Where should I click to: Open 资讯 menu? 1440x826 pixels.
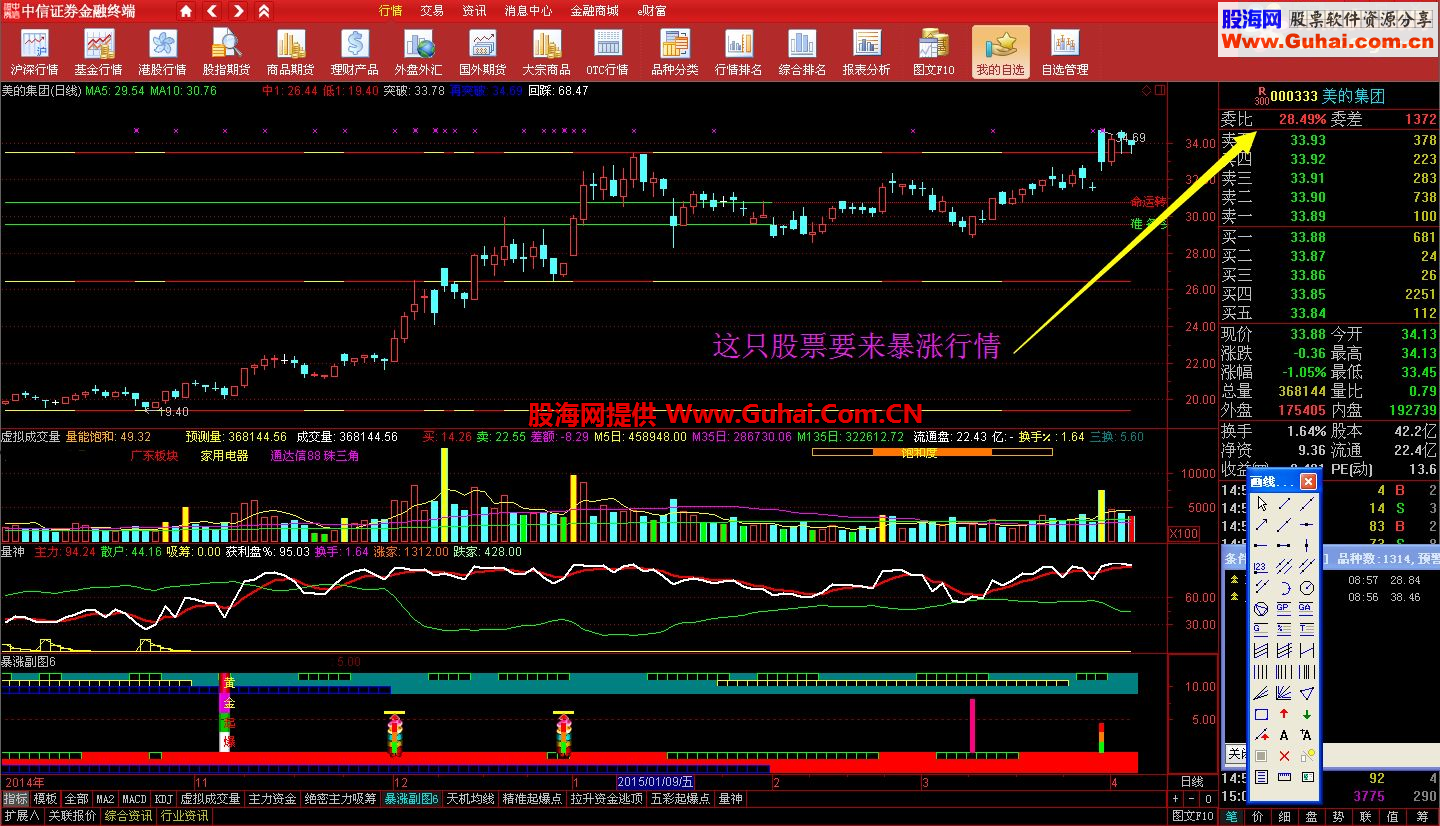click(x=475, y=11)
